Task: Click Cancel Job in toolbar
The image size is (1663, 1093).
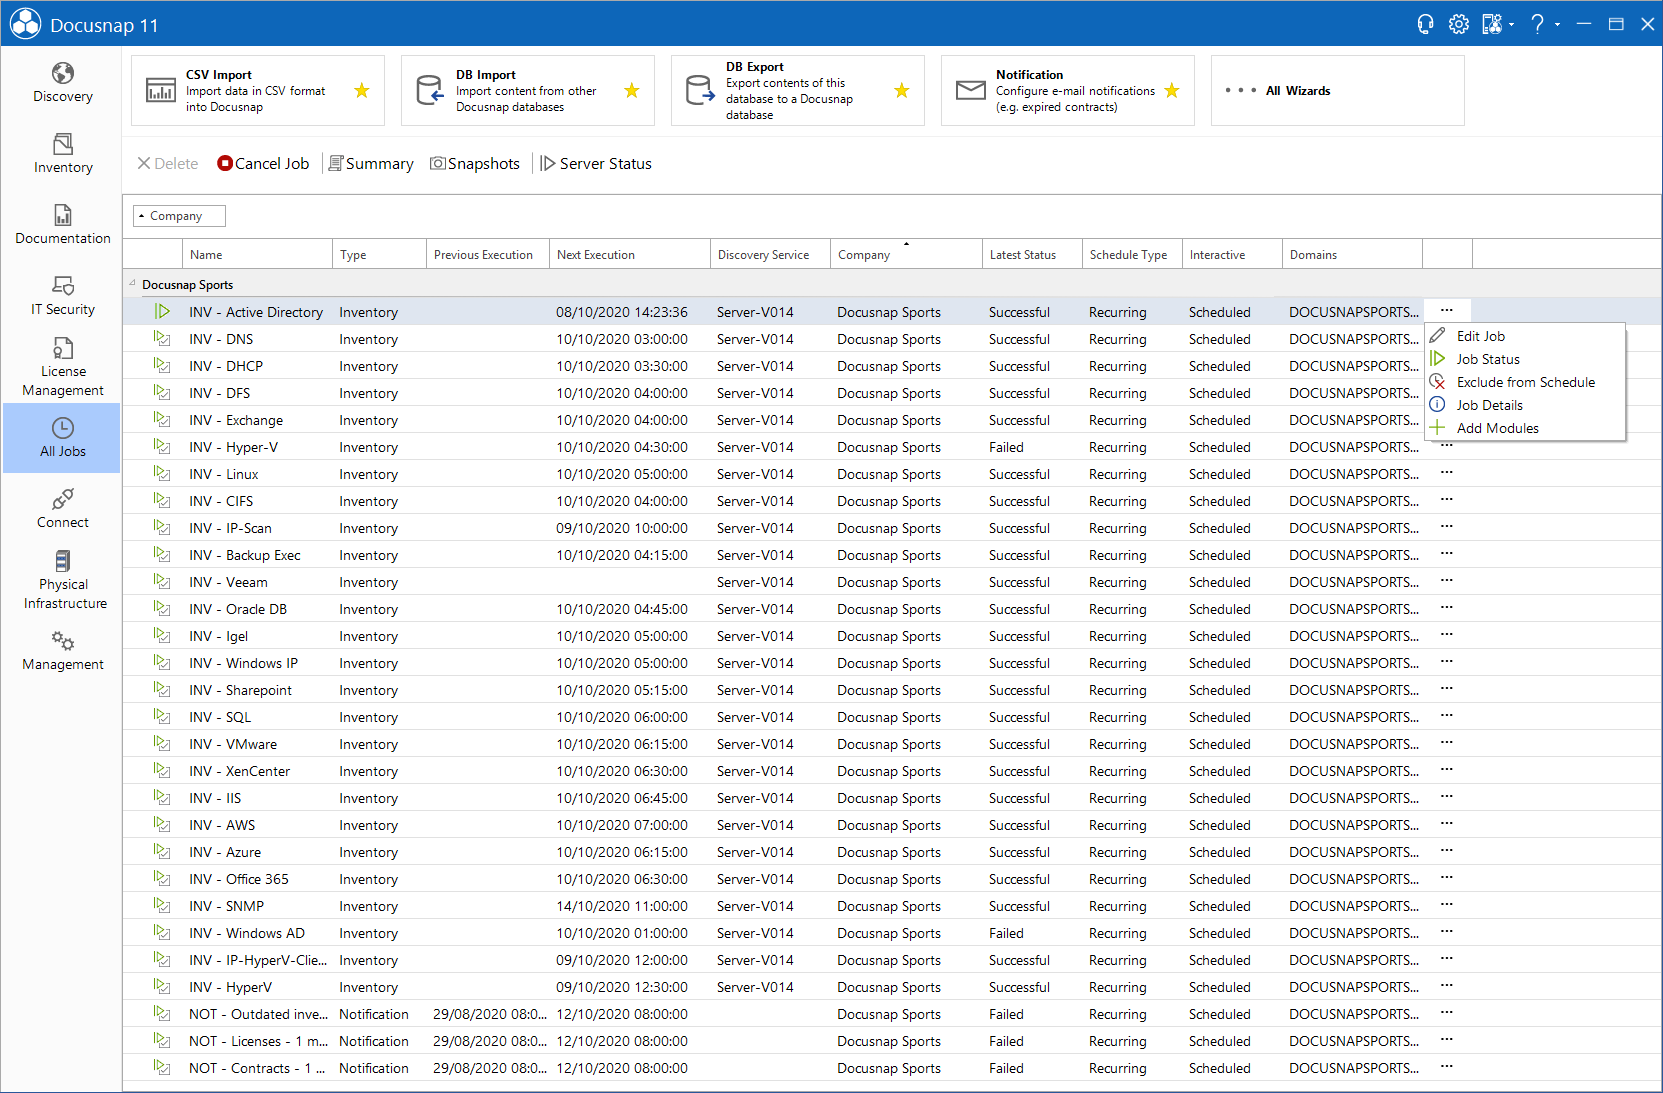Action: [263, 164]
